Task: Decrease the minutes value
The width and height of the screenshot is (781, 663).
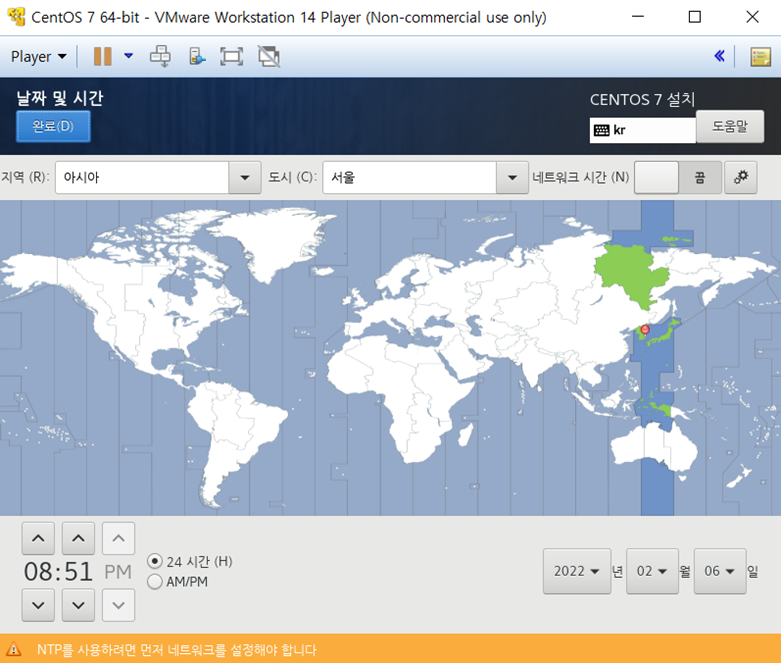Action: (x=78, y=605)
